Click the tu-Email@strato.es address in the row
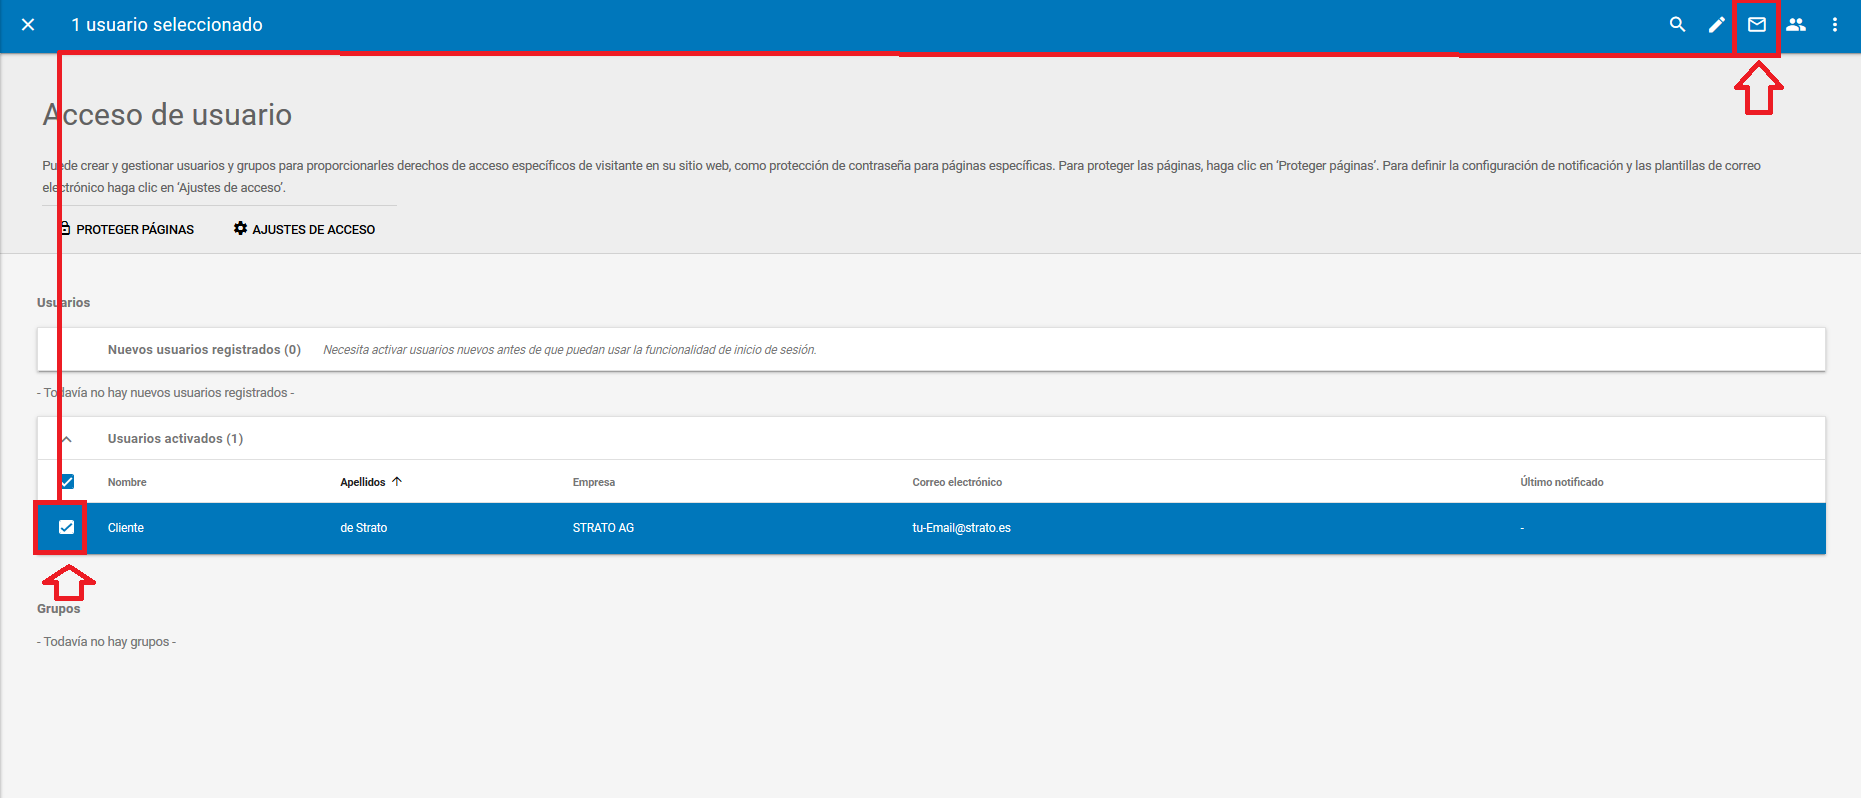The width and height of the screenshot is (1861, 798). pyautogui.click(x=961, y=528)
